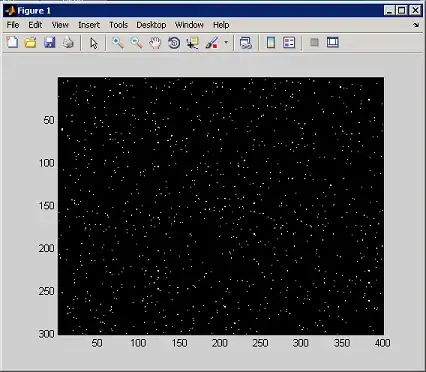Viewport: 426px width, 372px height.
Task: Insert a legend using the toolbar icon
Action: point(289,43)
